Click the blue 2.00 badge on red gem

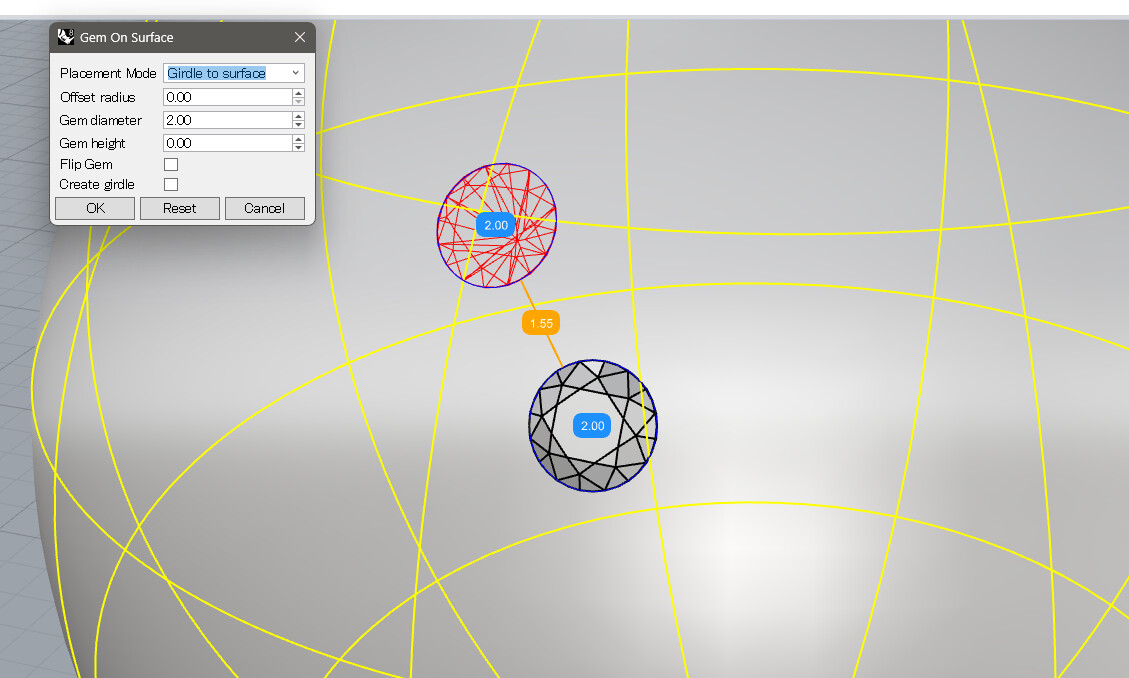[x=495, y=225]
